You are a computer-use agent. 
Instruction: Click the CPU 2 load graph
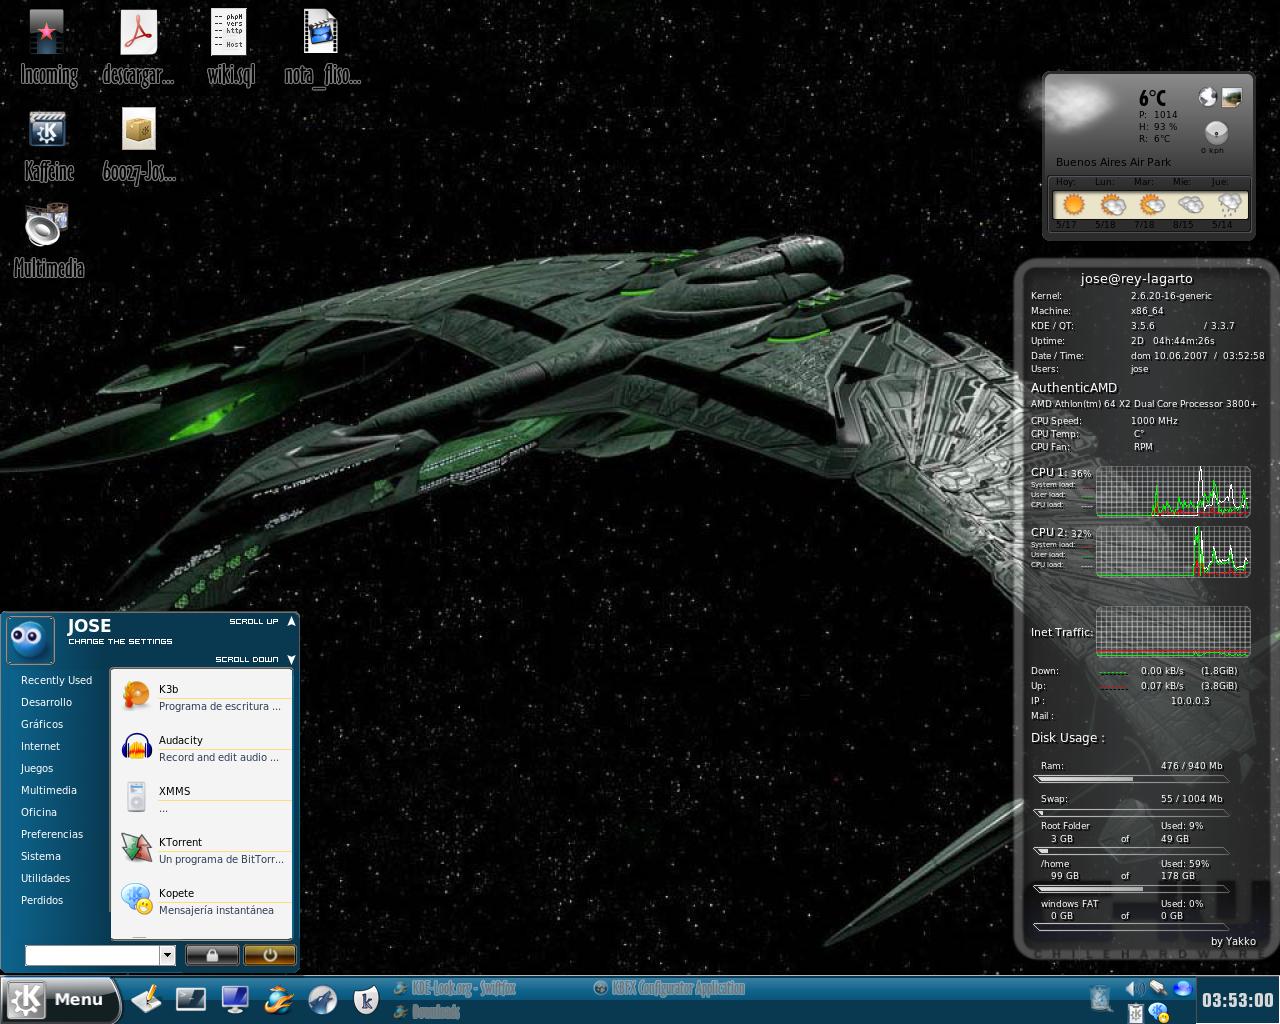[x=1173, y=551]
